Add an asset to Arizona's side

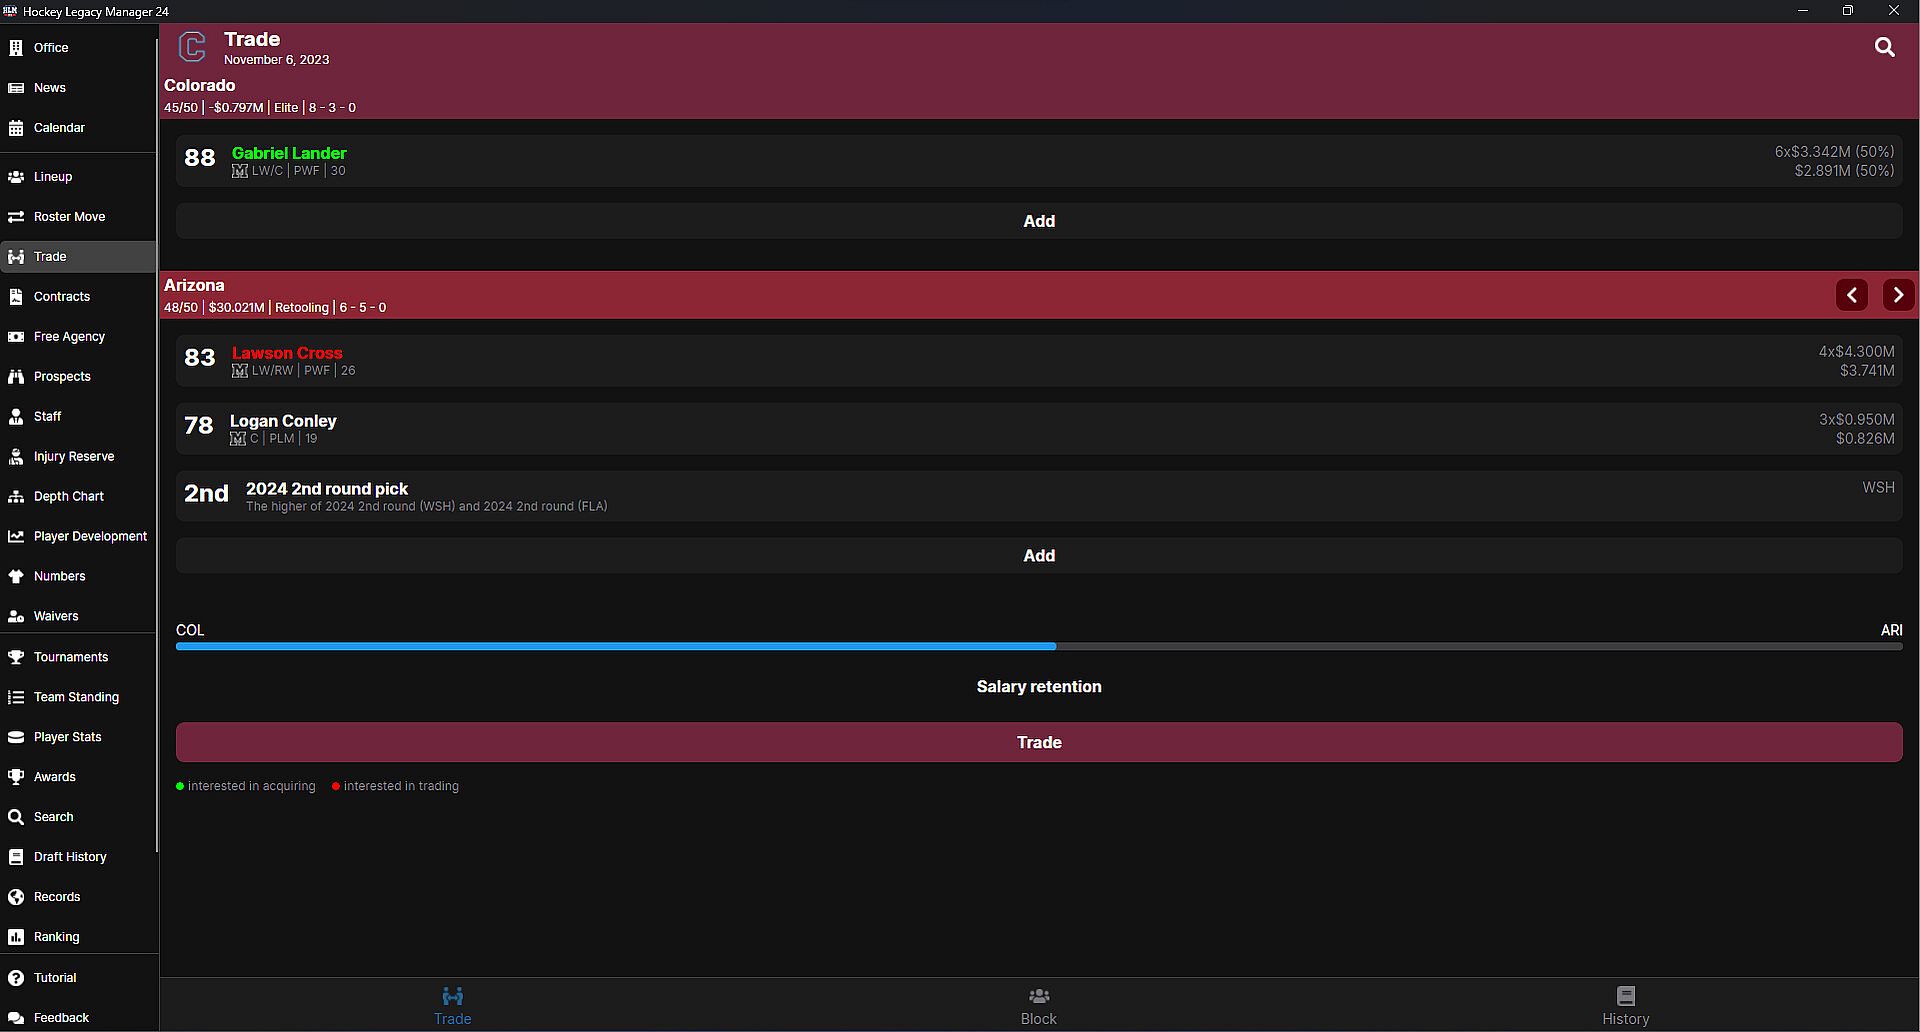click(1039, 555)
